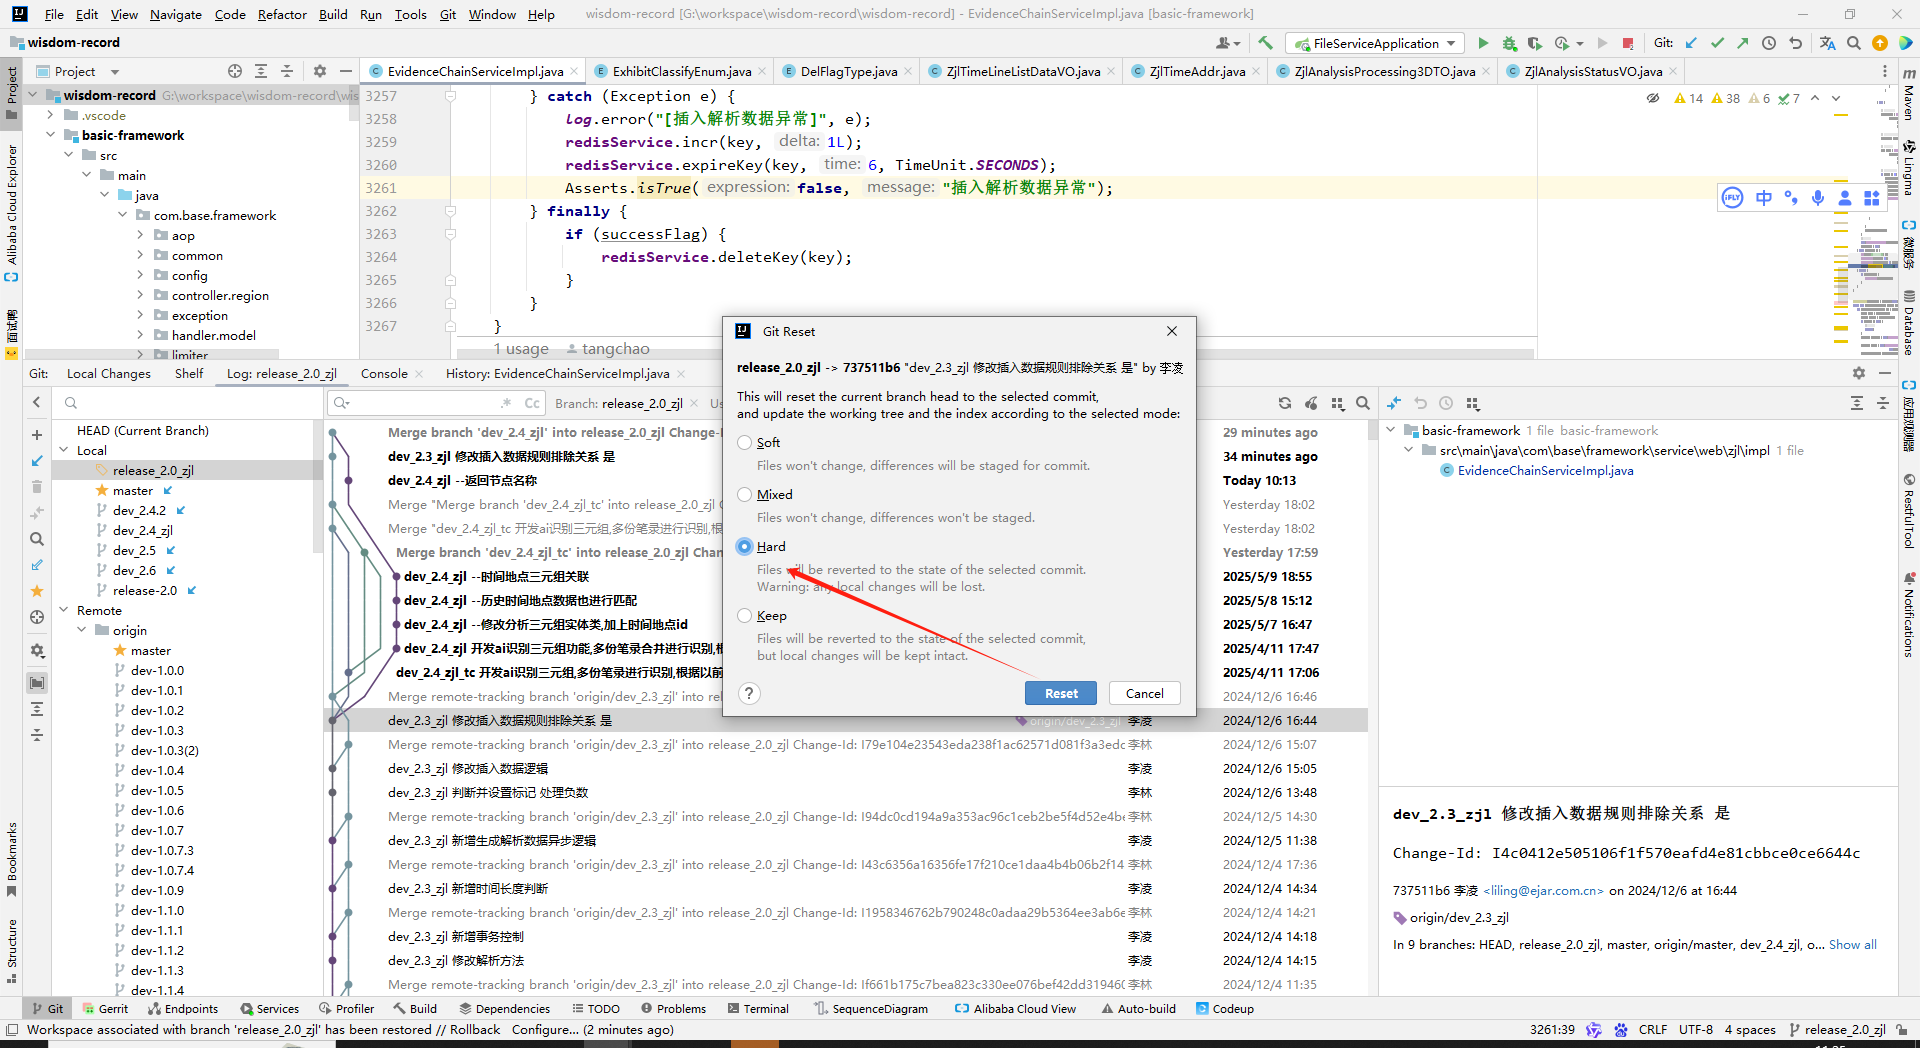Push commits using the Git push arrow

[1743, 43]
